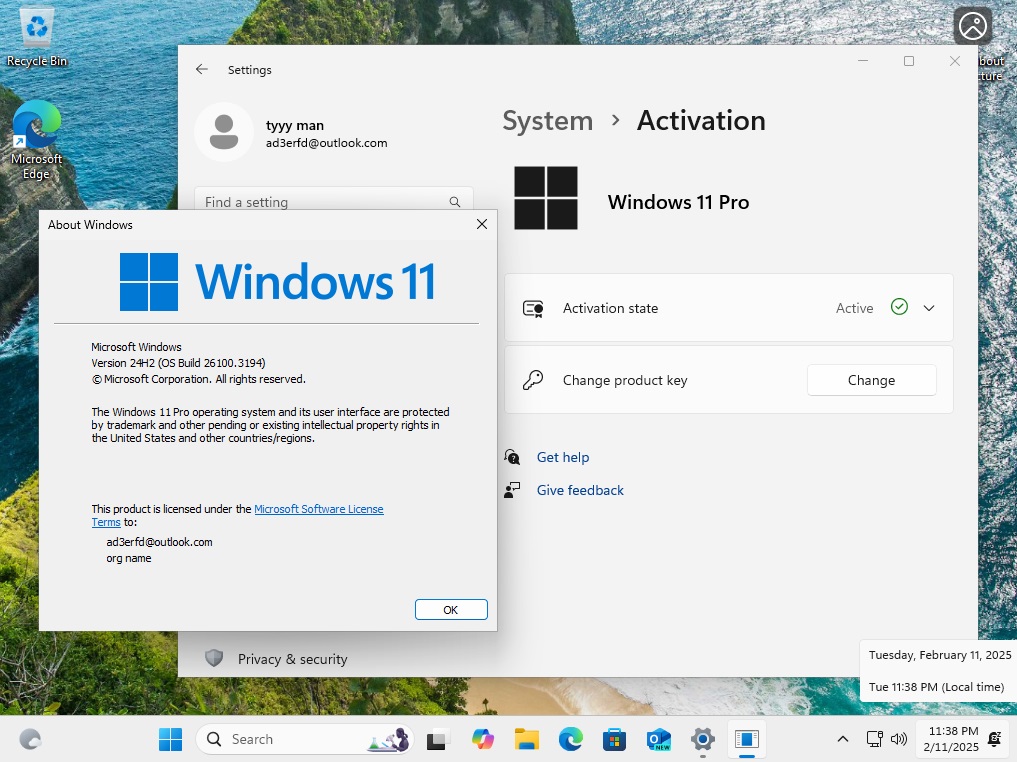
Task: Go back using the Settings back arrow
Action: [202, 69]
